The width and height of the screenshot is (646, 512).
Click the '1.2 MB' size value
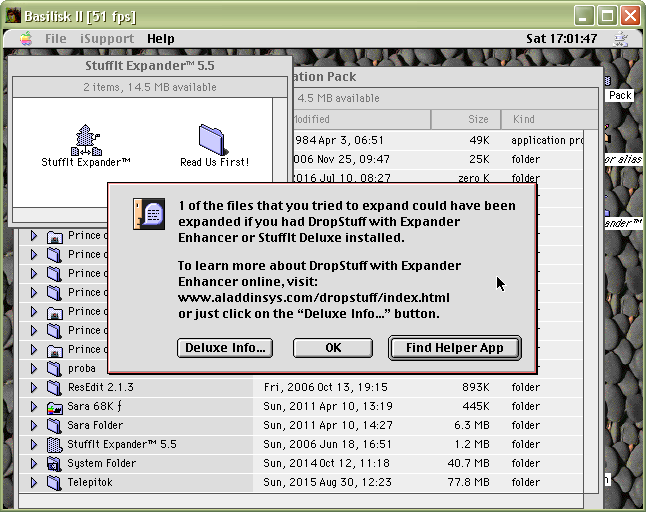tap(472, 444)
